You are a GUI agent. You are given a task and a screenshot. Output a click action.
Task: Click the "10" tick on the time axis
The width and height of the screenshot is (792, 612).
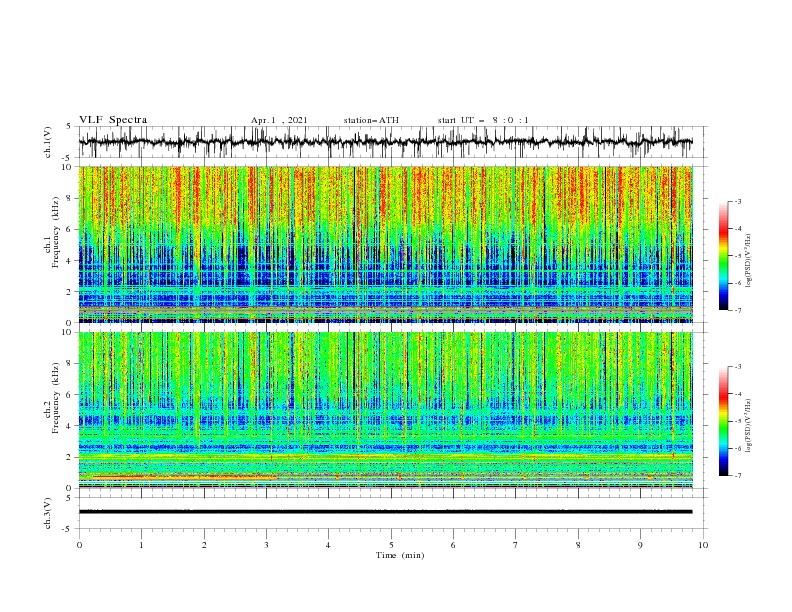pyautogui.click(x=703, y=545)
